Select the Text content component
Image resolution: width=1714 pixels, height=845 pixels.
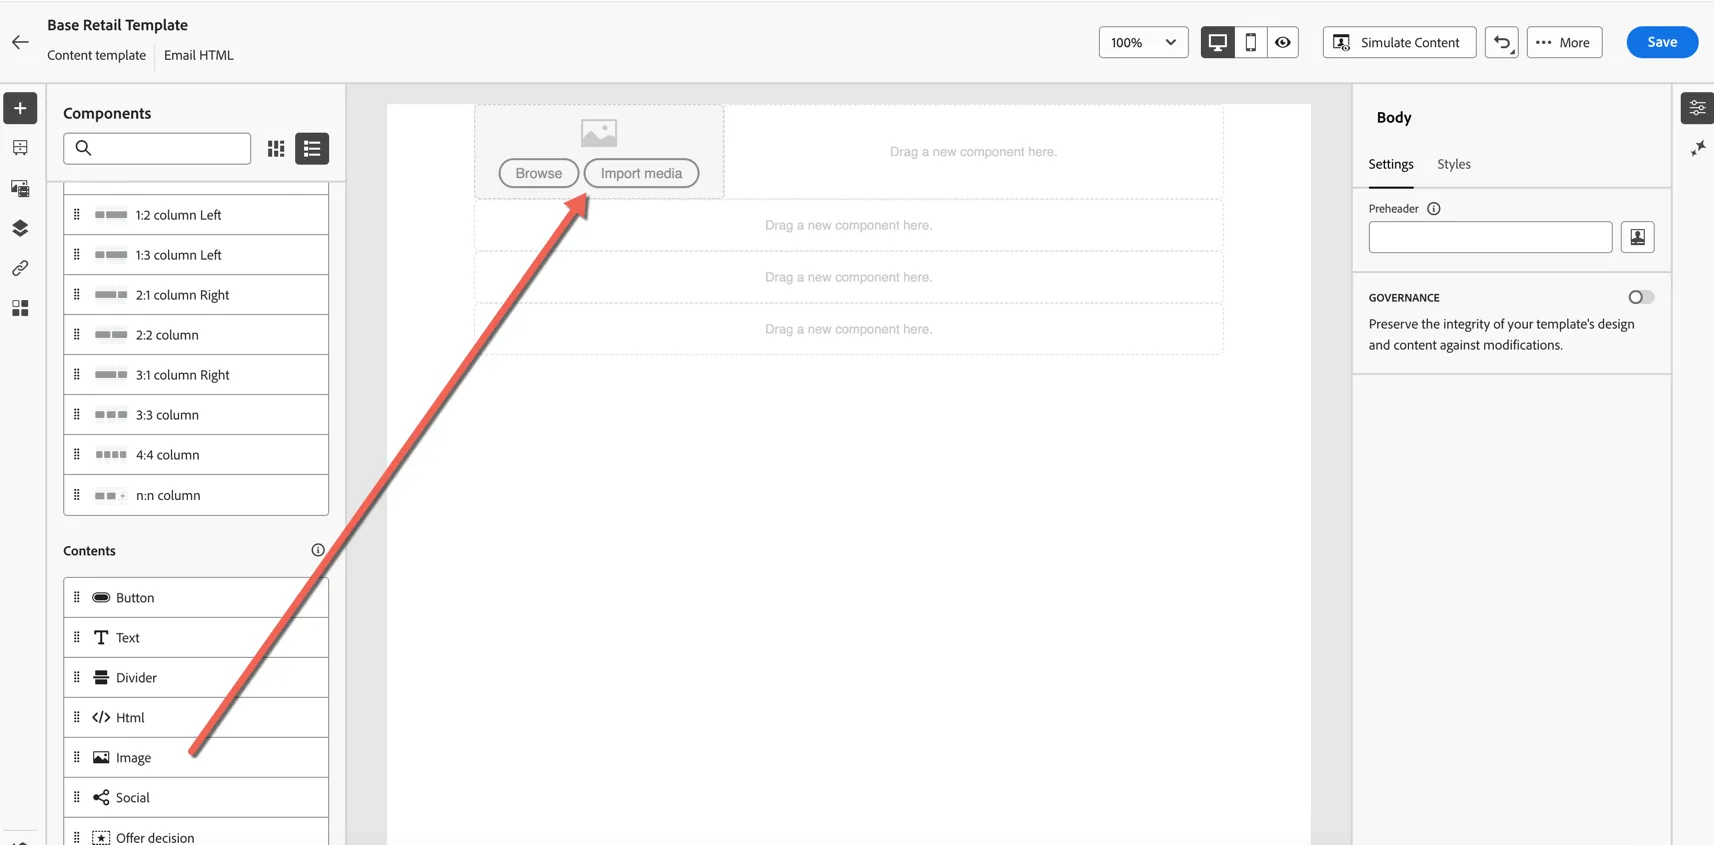click(x=196, y=638)
